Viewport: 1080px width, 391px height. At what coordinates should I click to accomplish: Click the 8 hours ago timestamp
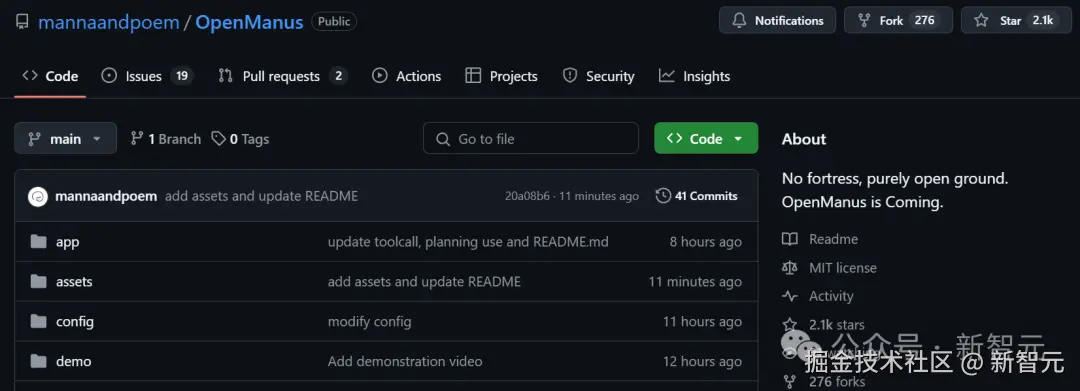(705, 242)
